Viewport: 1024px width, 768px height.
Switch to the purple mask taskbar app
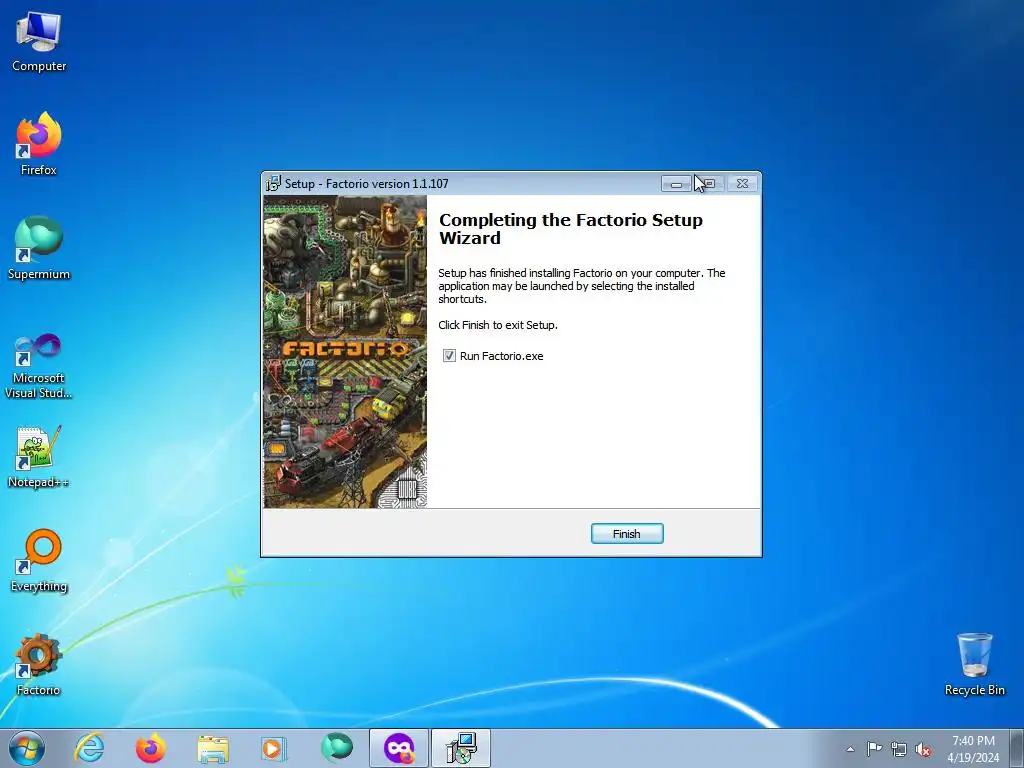(x=399, y=748)
